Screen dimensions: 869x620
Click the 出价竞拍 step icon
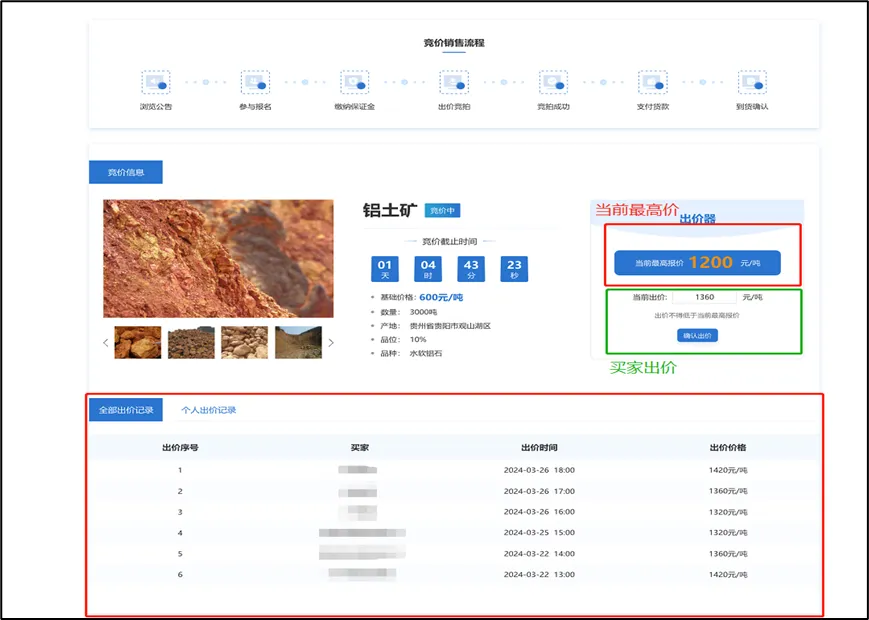click(x=454, y=83)
